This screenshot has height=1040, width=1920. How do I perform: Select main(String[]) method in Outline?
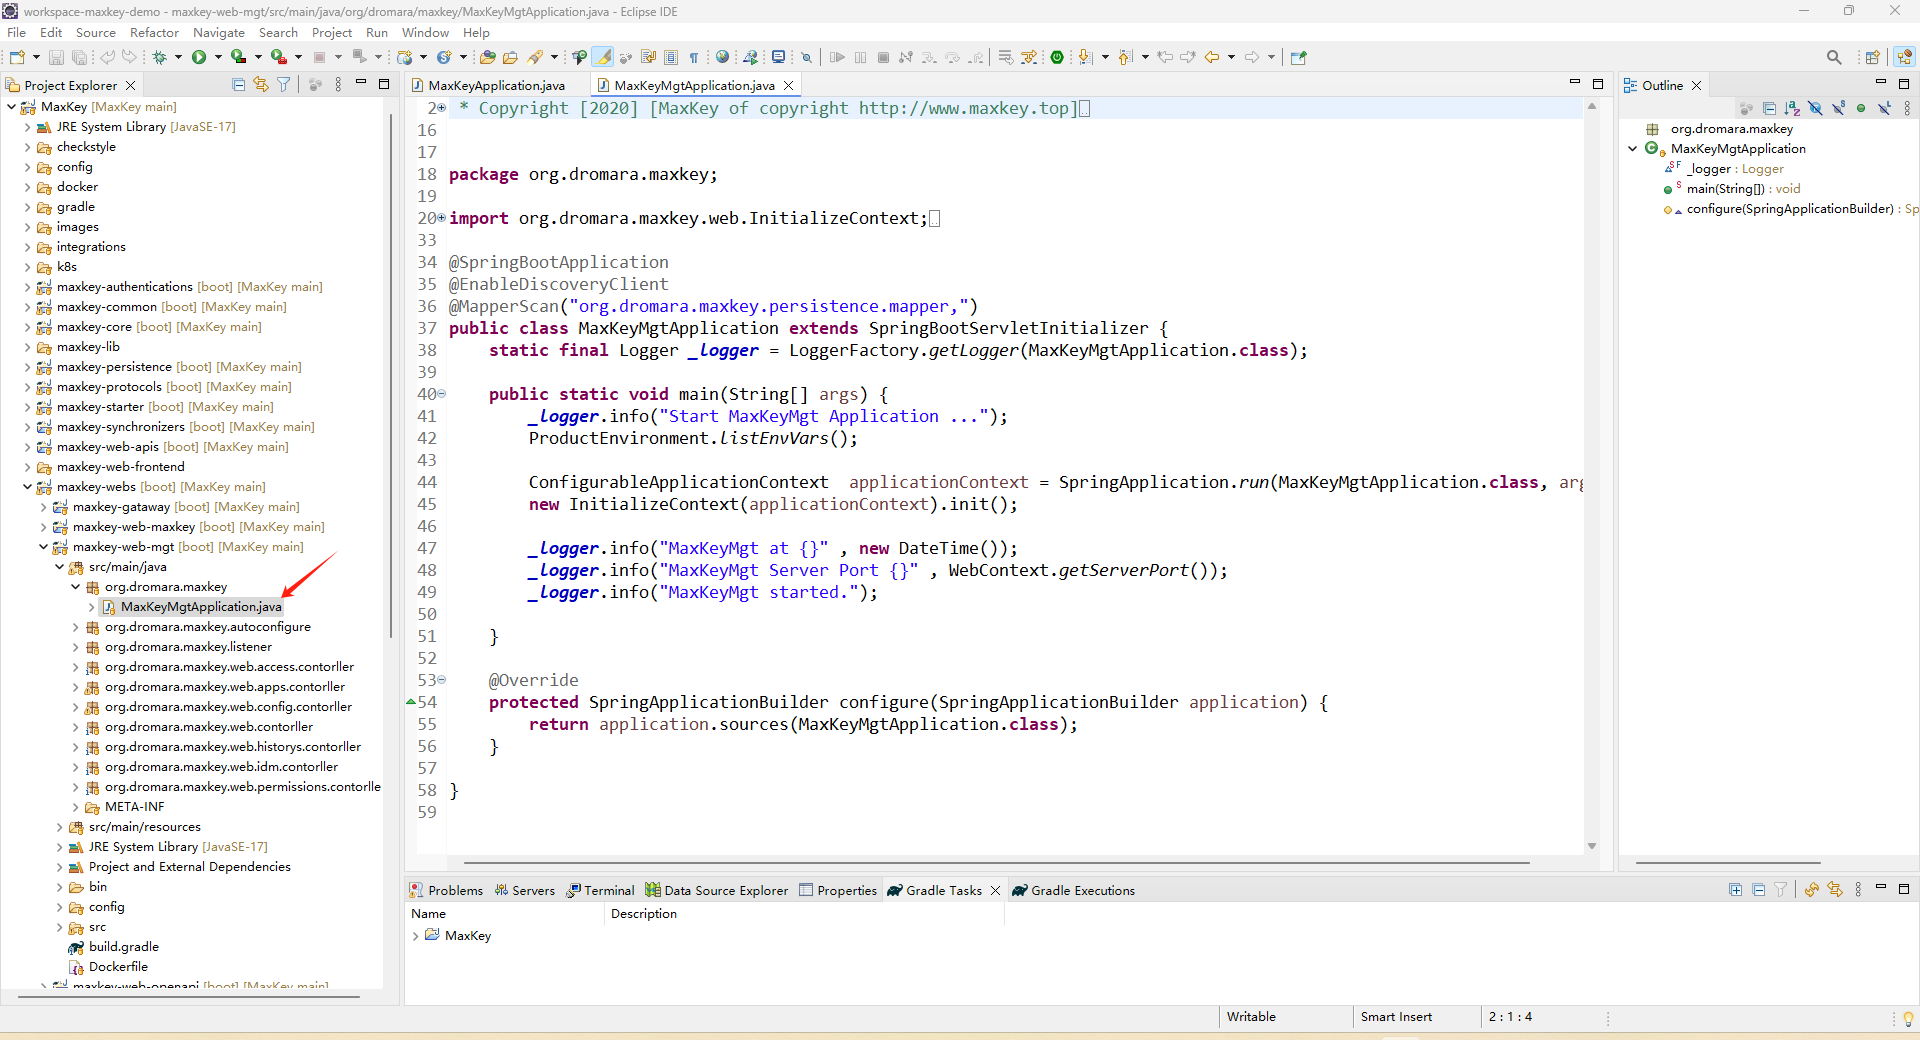[x=1742, y=189]
